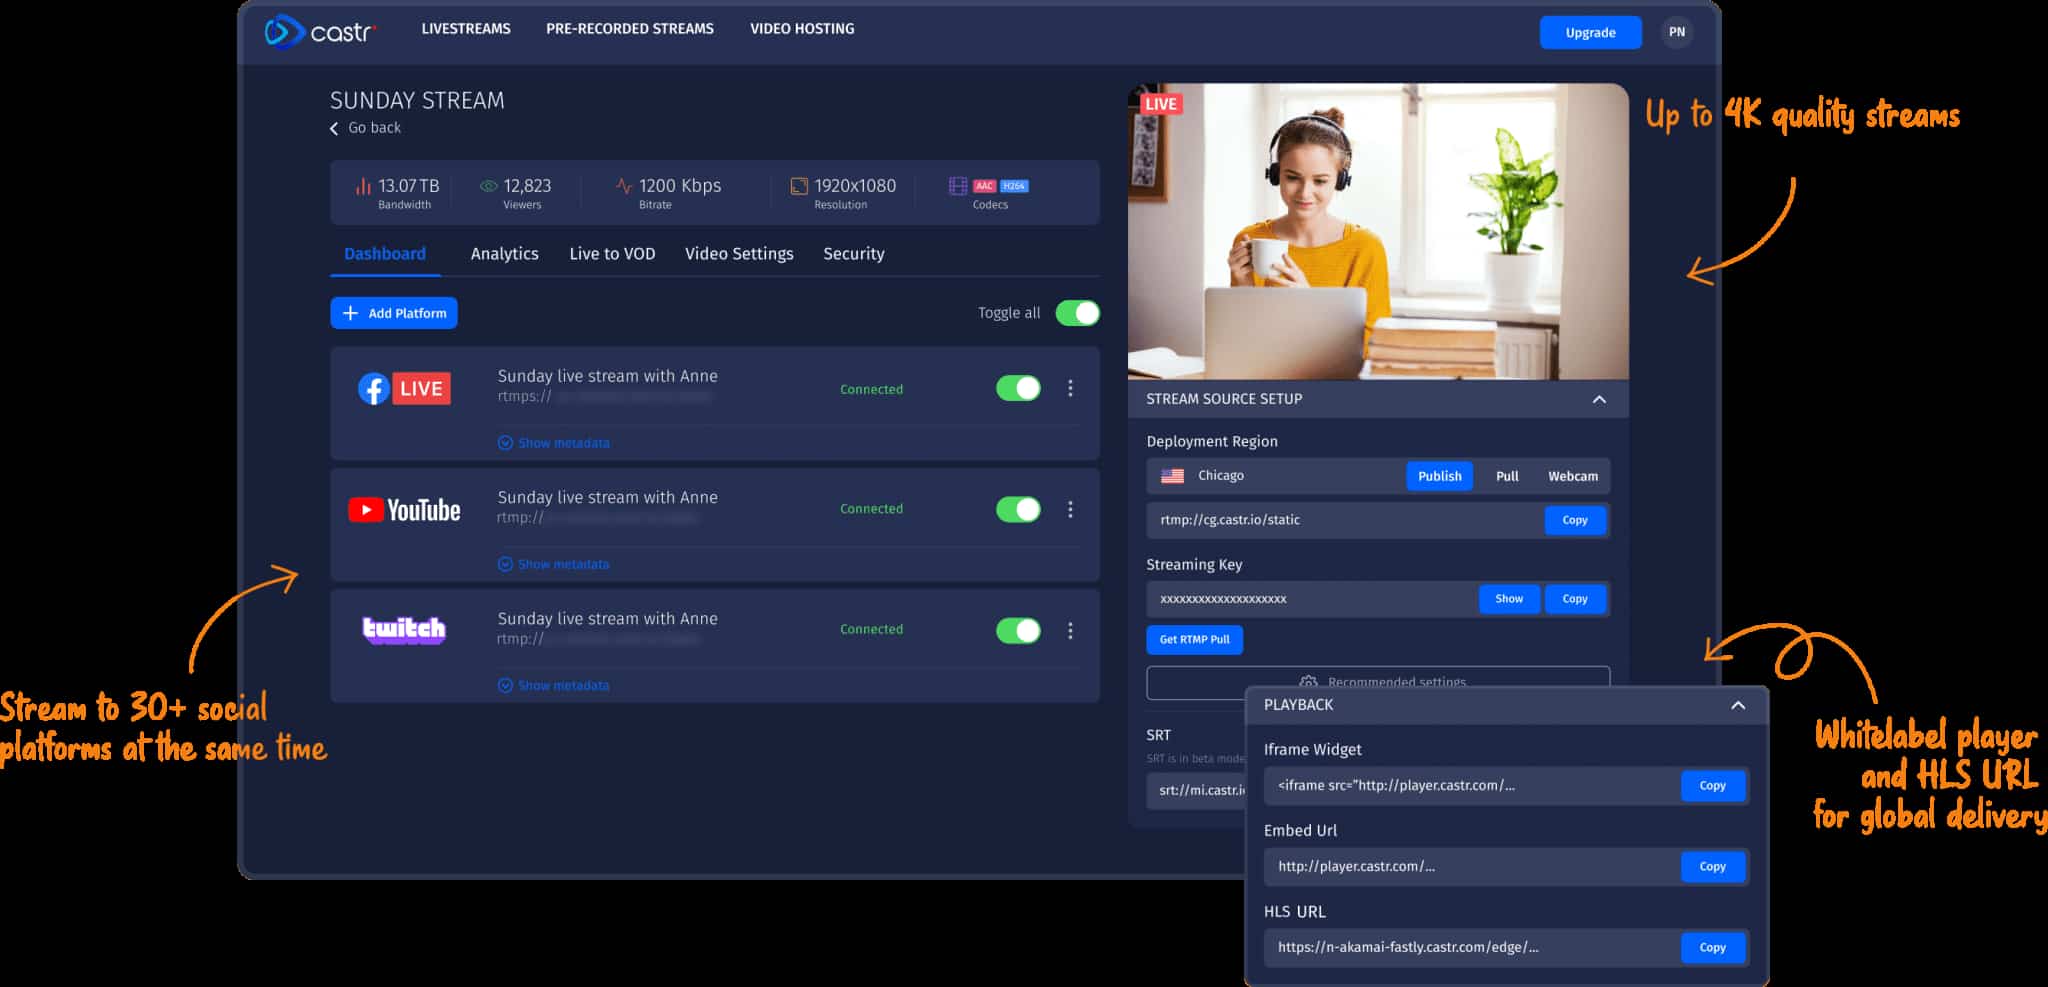The height and width of the screenshot is (987, 2048).
Task: Turn off the Facebook stream toggle
Action: click(1018, 388)
